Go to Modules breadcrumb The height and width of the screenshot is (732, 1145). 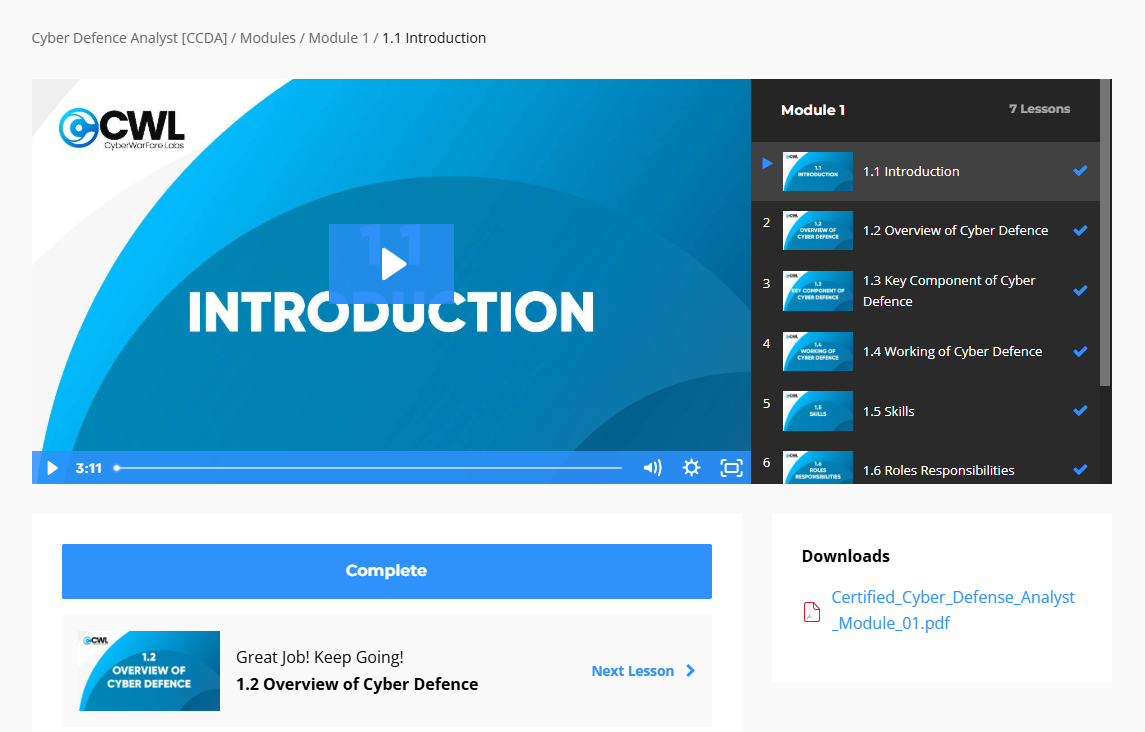[268, 38]
